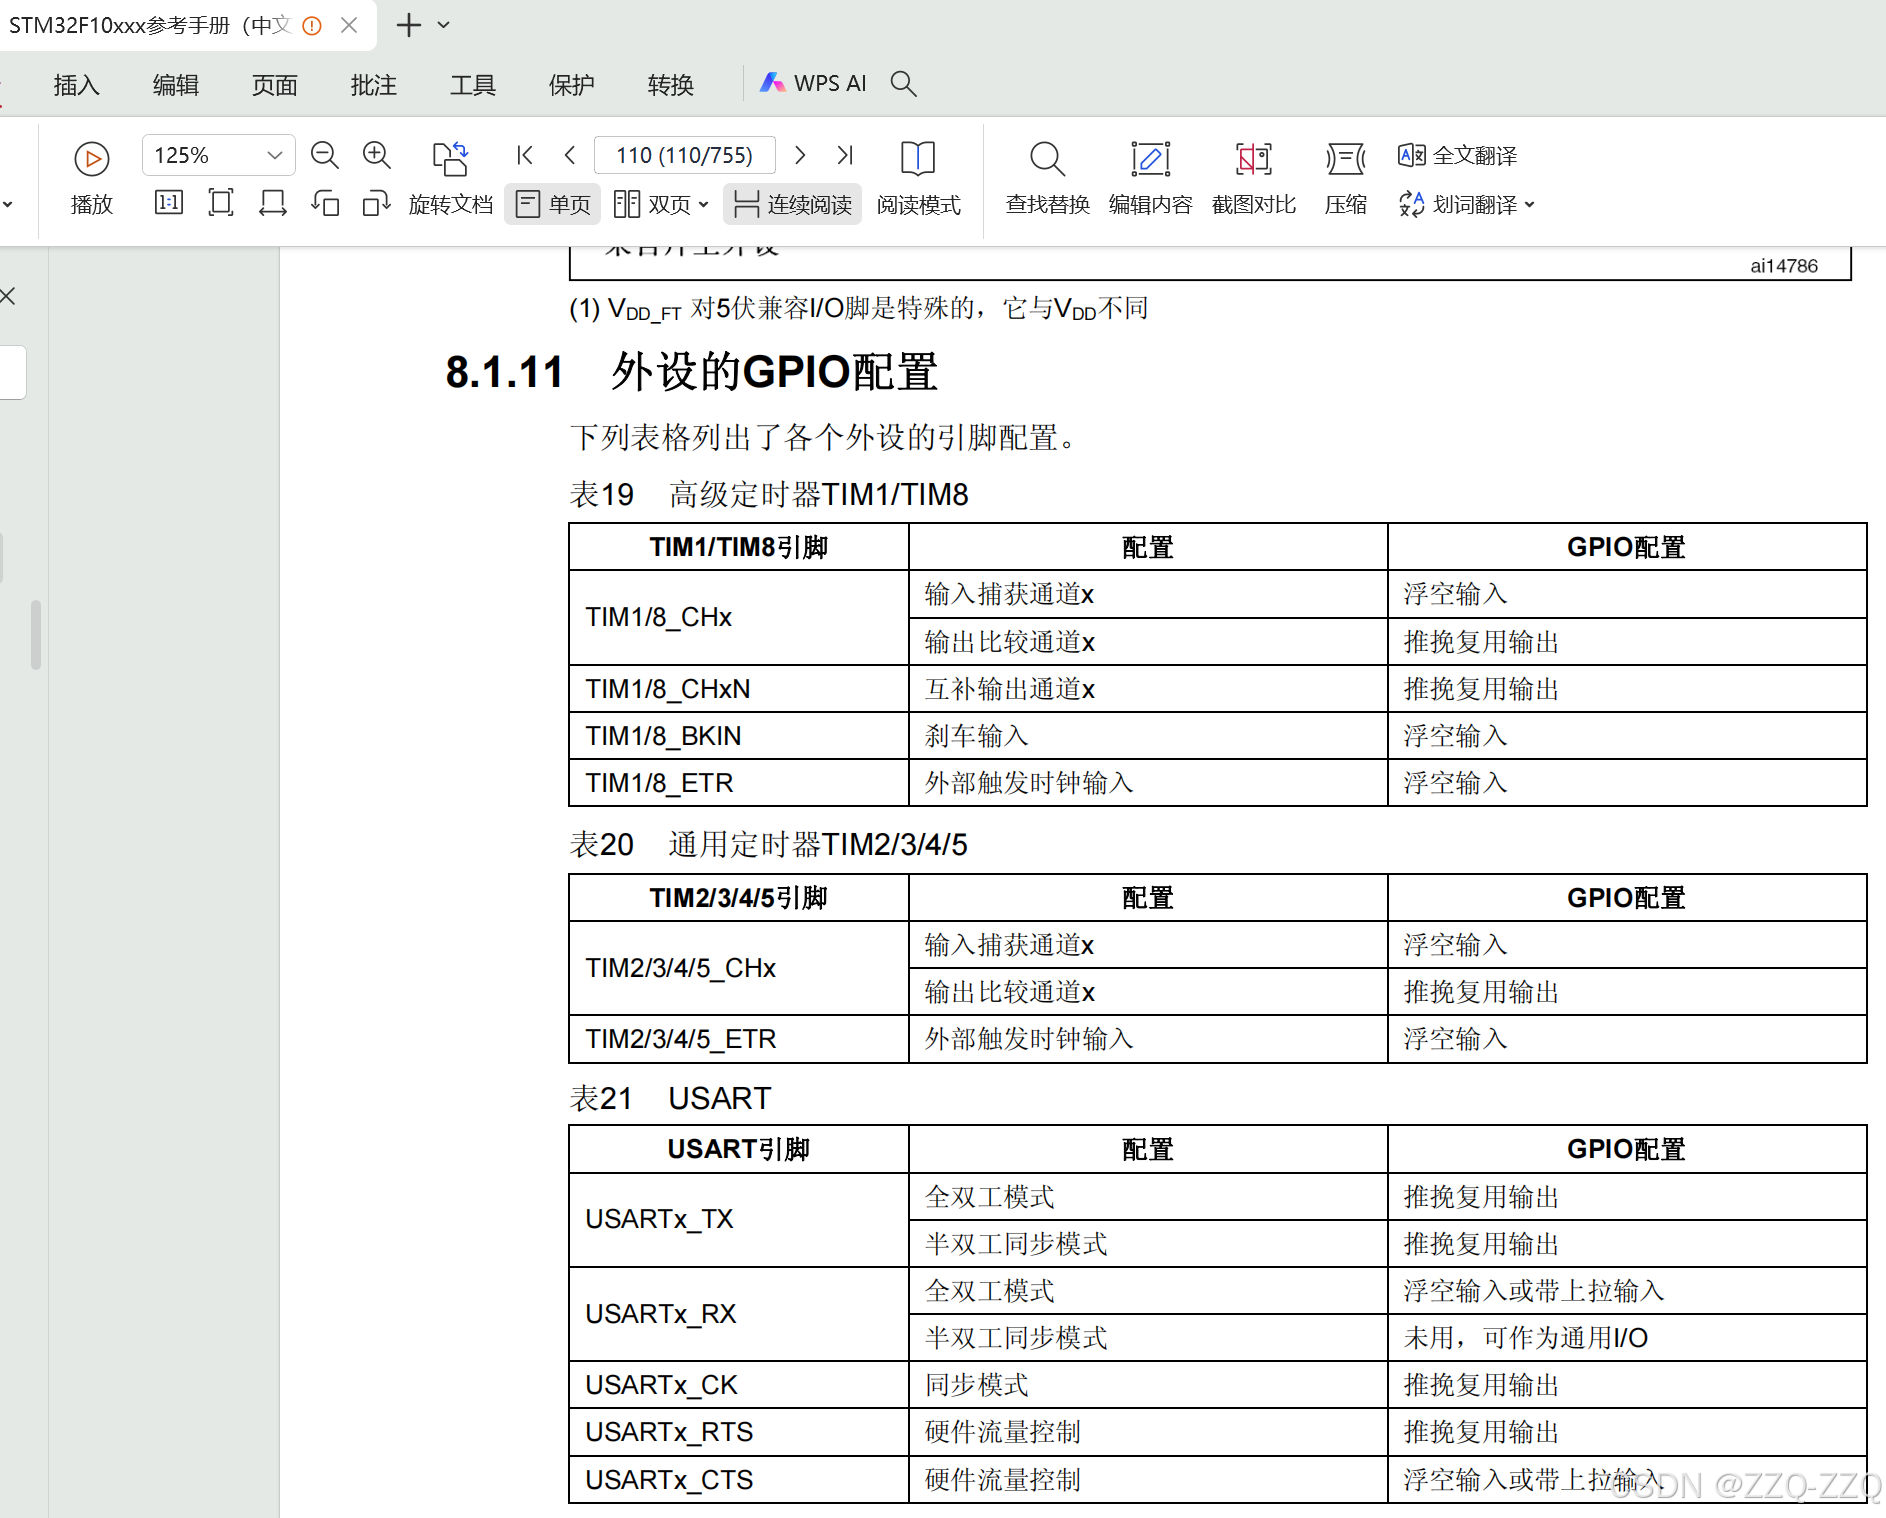Open the Page (页面) menu tab
The width and height of the screenshot is (1886, 1518).
coord(274,85)
